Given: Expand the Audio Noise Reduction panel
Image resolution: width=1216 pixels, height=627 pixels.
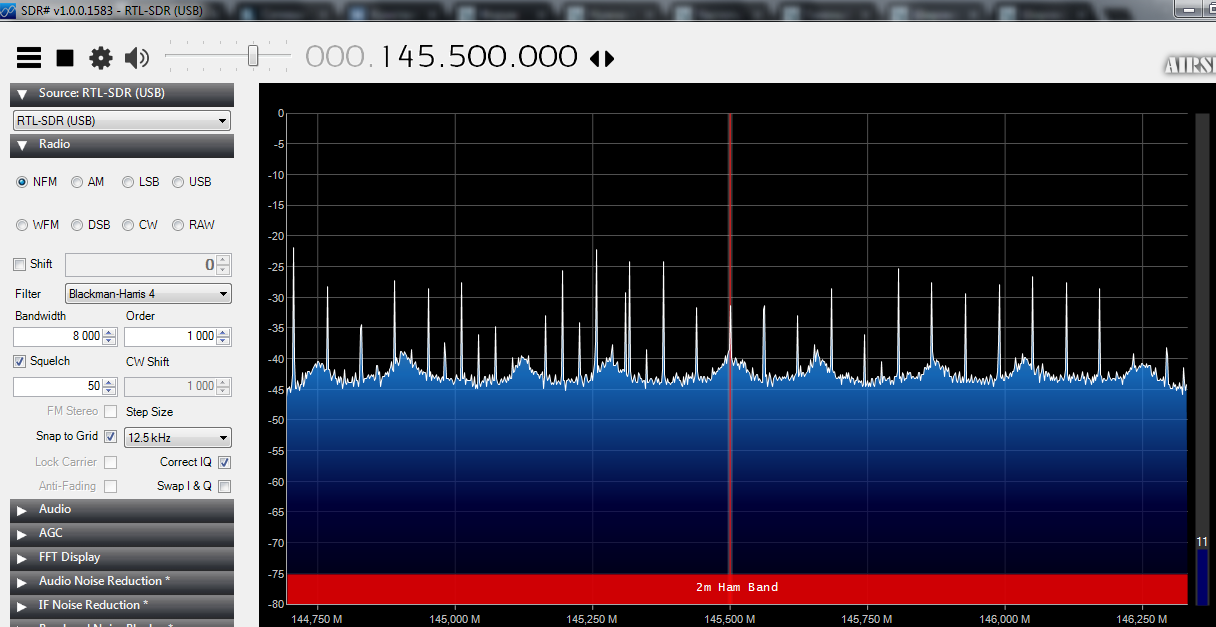Looking at the screenshot, I should click(122, 582).
